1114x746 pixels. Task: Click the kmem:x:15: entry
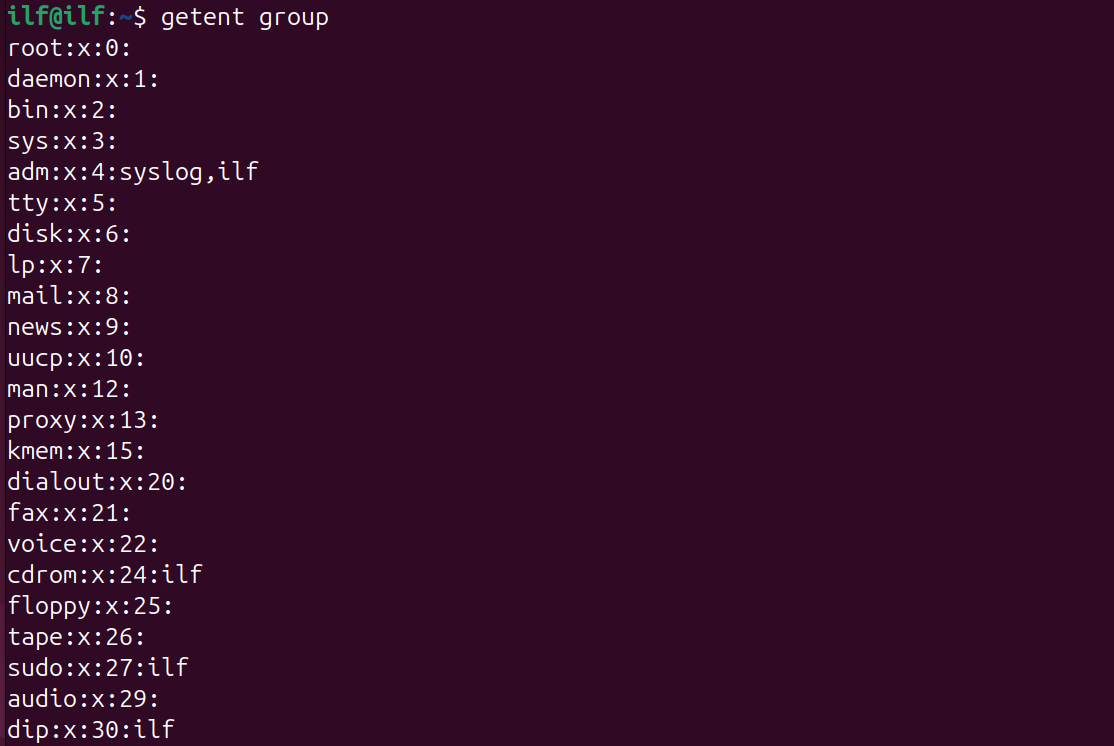[76, 451]
